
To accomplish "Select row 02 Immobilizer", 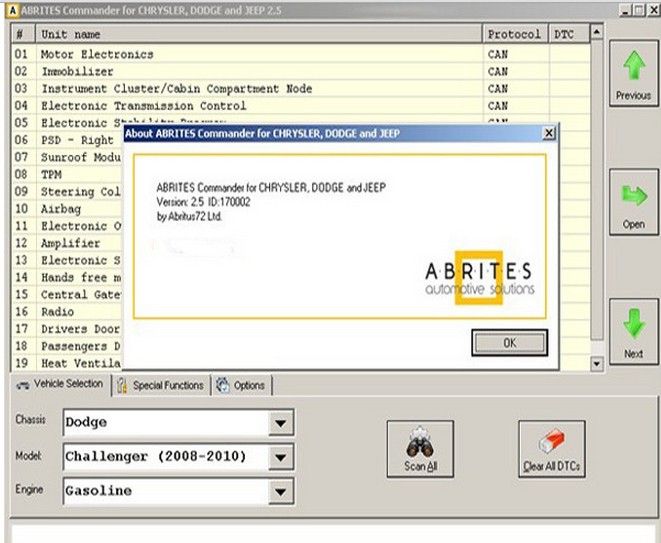I will (301, 72).
